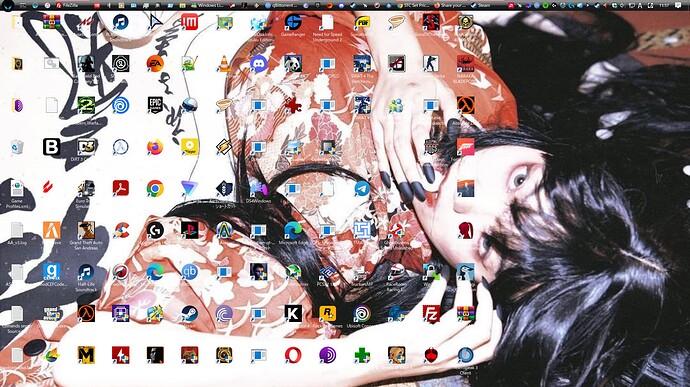Open Telegram desktop shortcut
The height and width of the screenshot is (387, 690).
point(362,188)
